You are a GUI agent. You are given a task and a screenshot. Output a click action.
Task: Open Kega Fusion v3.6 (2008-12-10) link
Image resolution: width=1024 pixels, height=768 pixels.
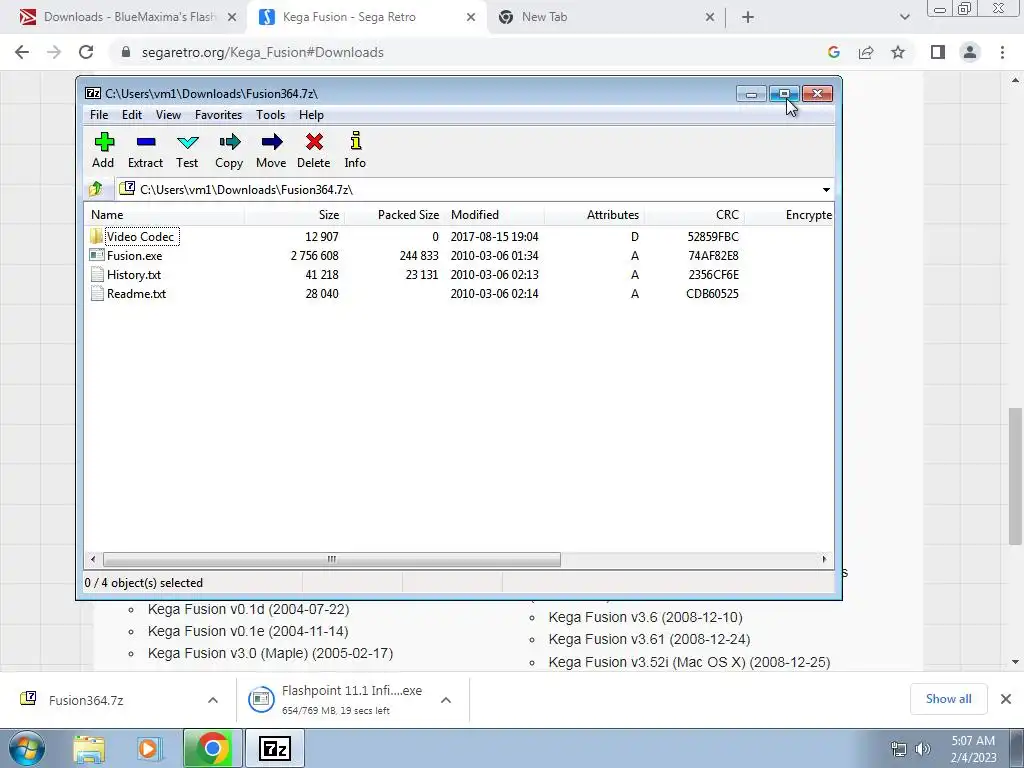pyautogui.click(x=645, y=617)
